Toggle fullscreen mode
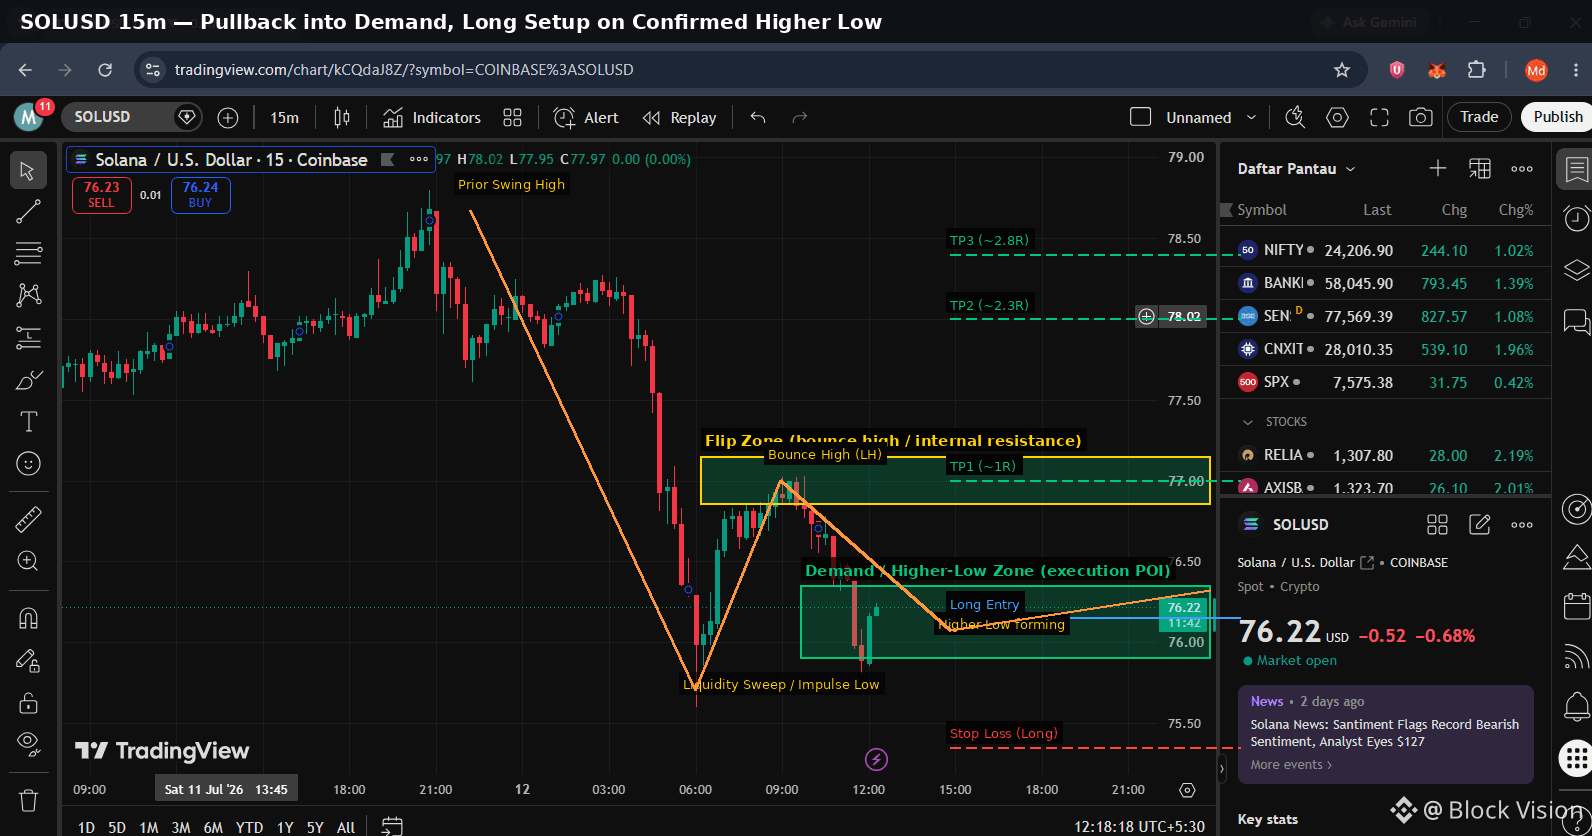Viewport: 1592px width, 836px height. [1379, 118]
